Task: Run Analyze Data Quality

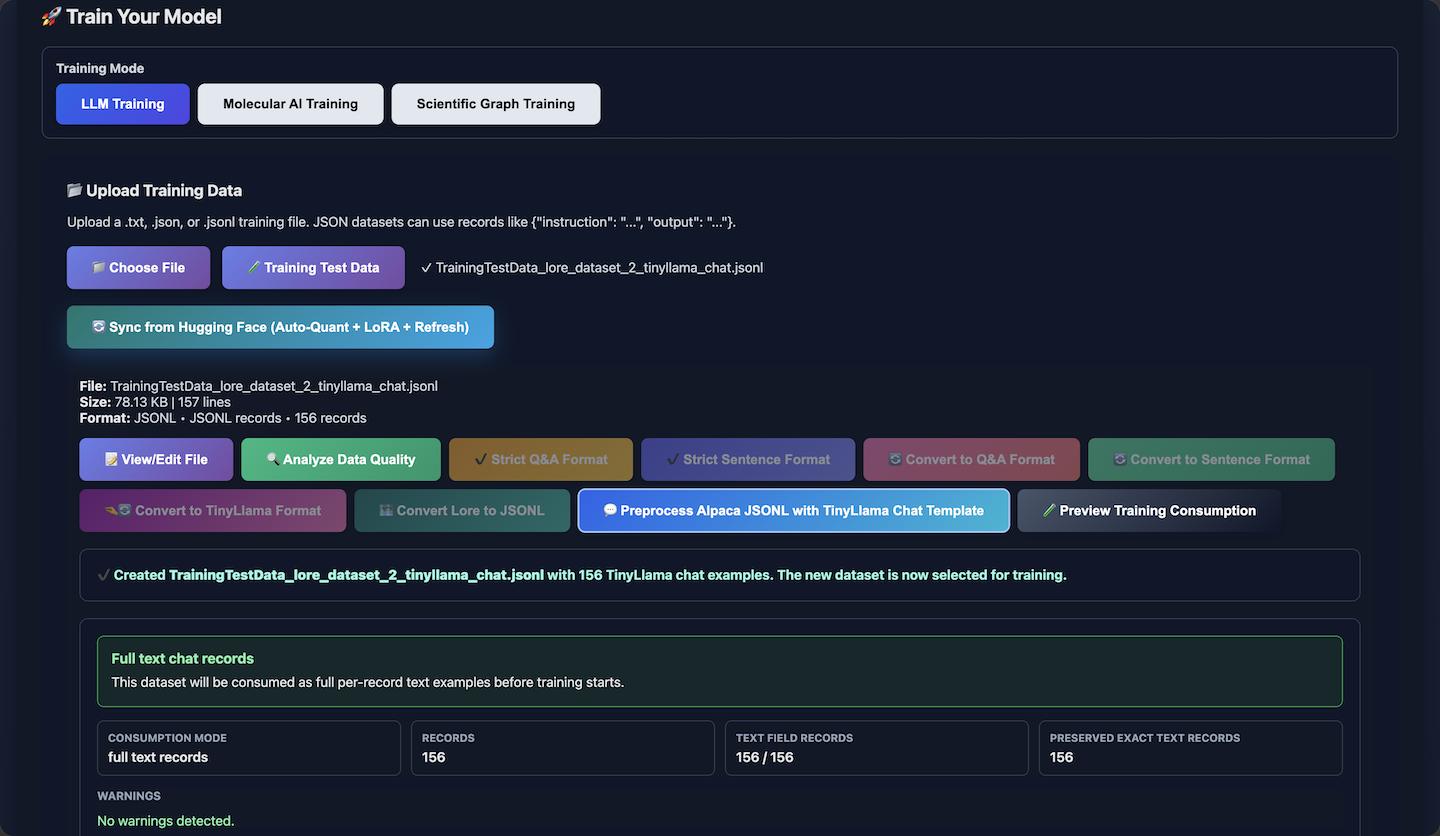Action: pos(341,460)
